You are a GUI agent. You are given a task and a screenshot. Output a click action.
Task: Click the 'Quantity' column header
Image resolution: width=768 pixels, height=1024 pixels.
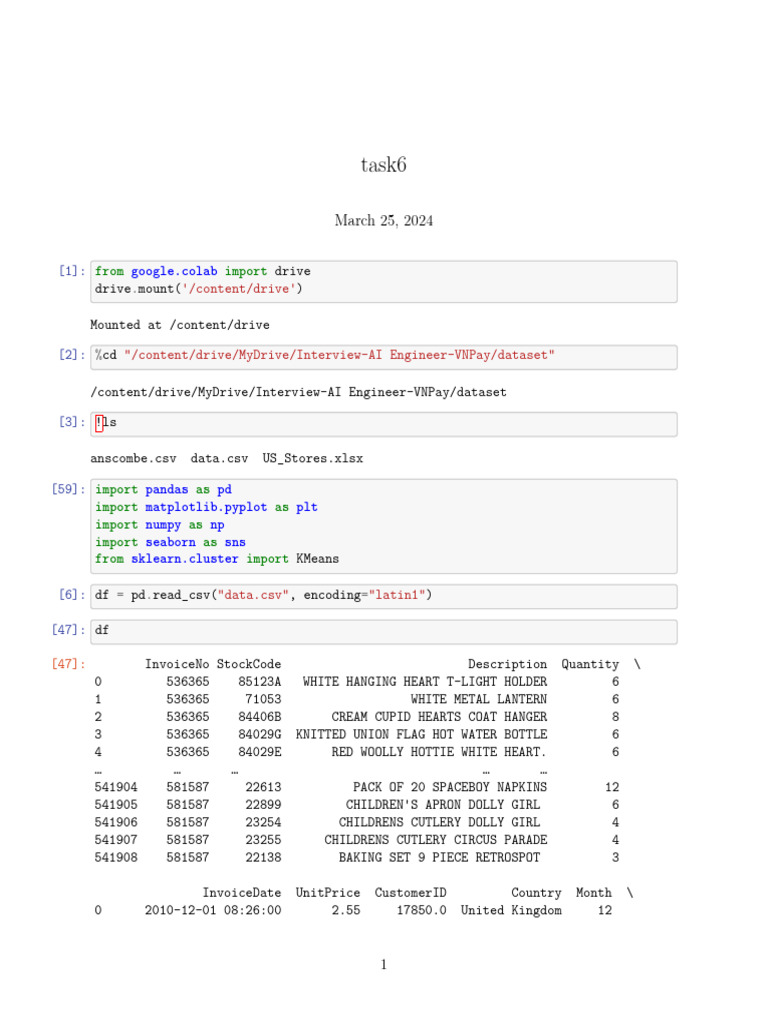click(x=590, y=664)
